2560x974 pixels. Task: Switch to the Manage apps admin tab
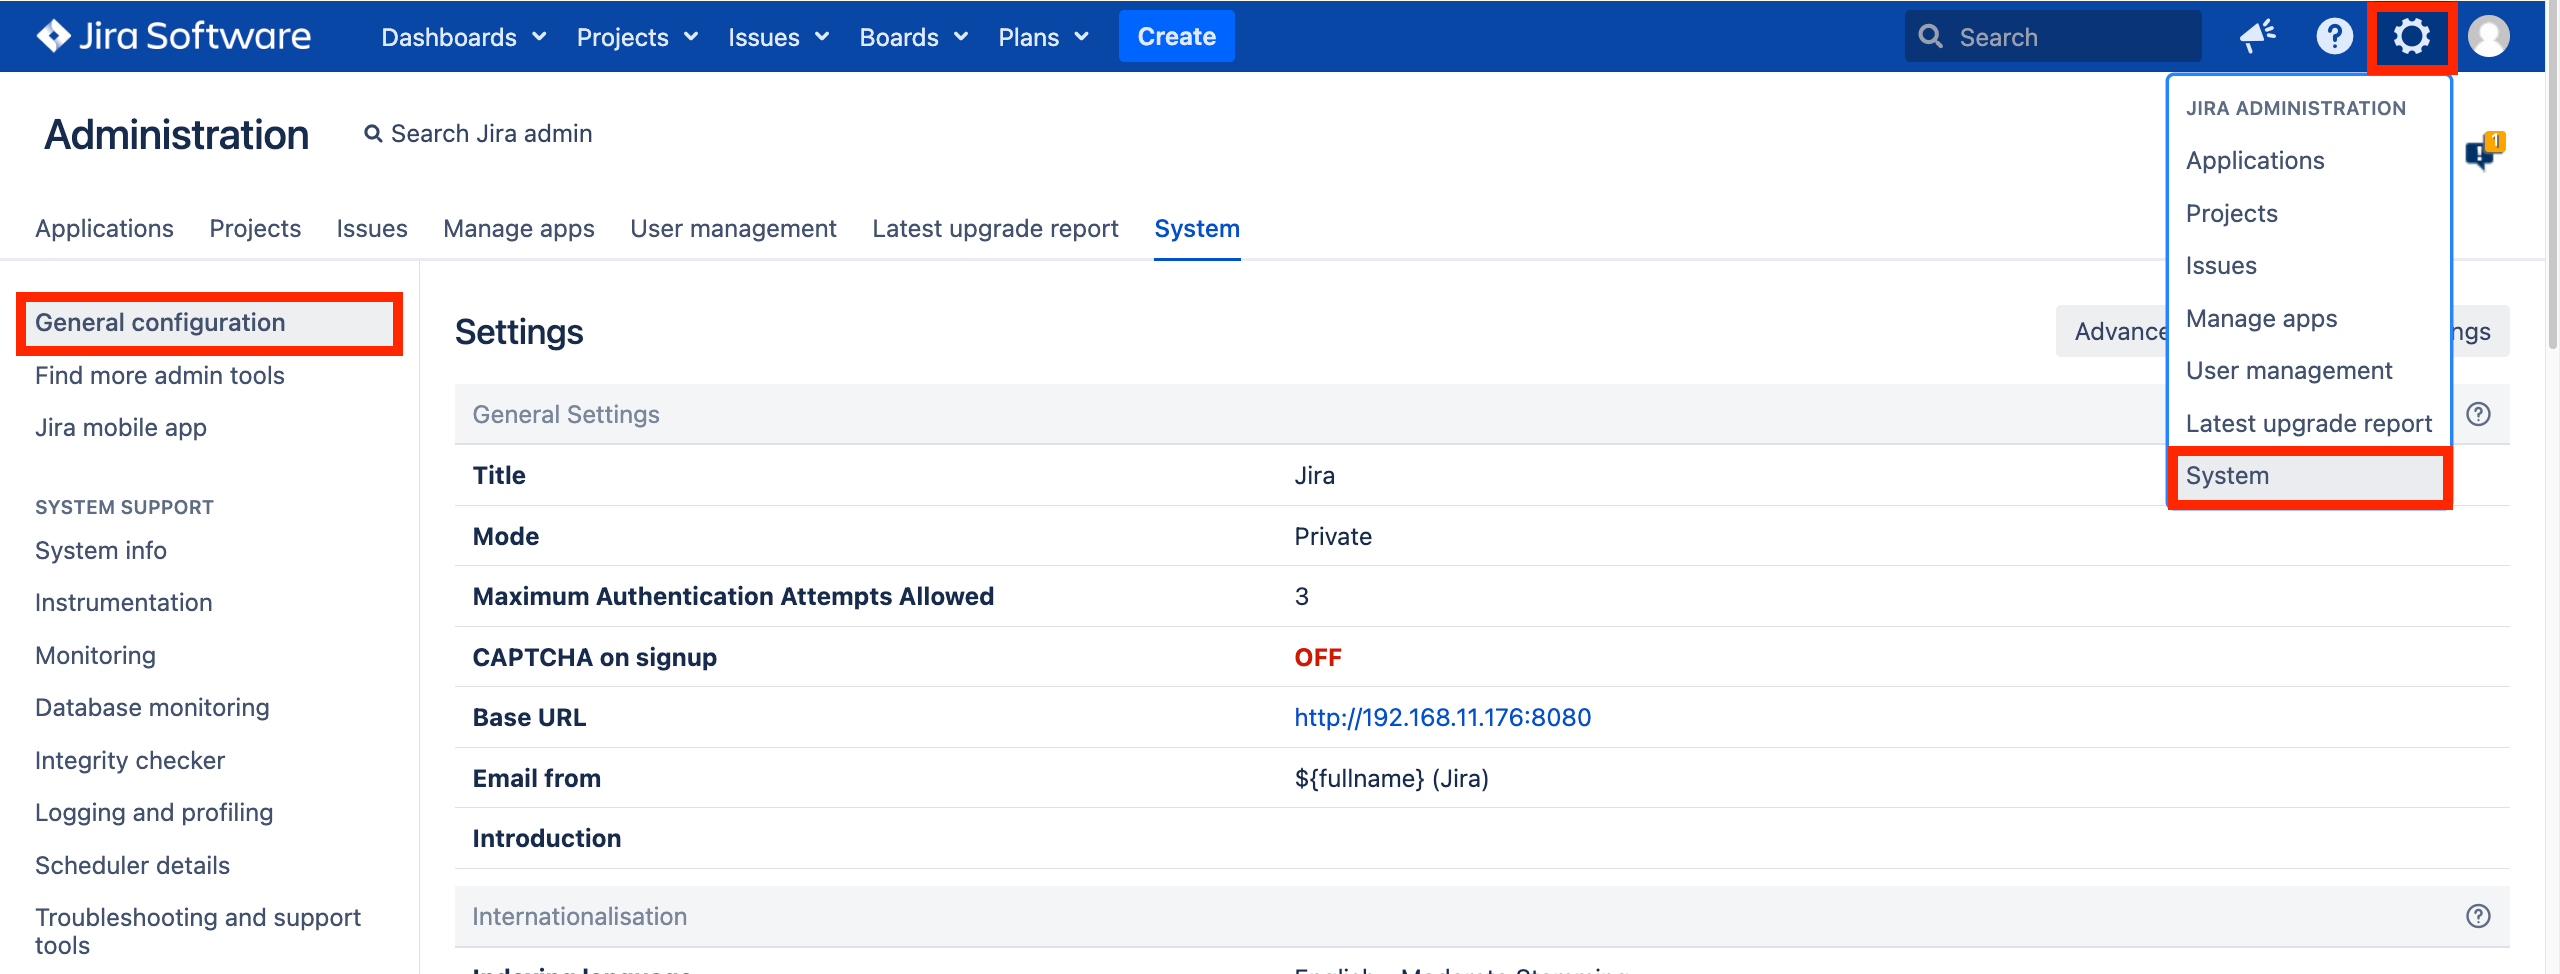[x=519, y=229]
